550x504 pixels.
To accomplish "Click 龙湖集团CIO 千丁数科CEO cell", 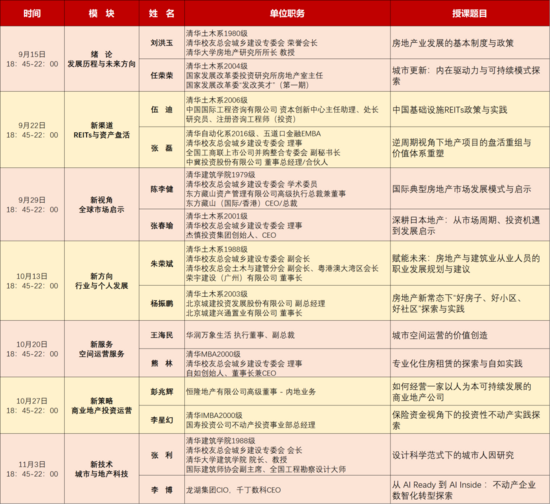I will point(287,490).
